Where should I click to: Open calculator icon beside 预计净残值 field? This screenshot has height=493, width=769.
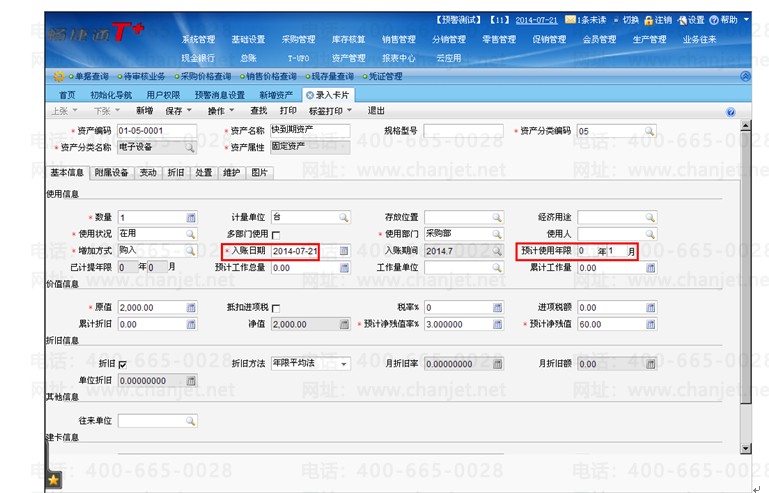click(x=650, y=324)
